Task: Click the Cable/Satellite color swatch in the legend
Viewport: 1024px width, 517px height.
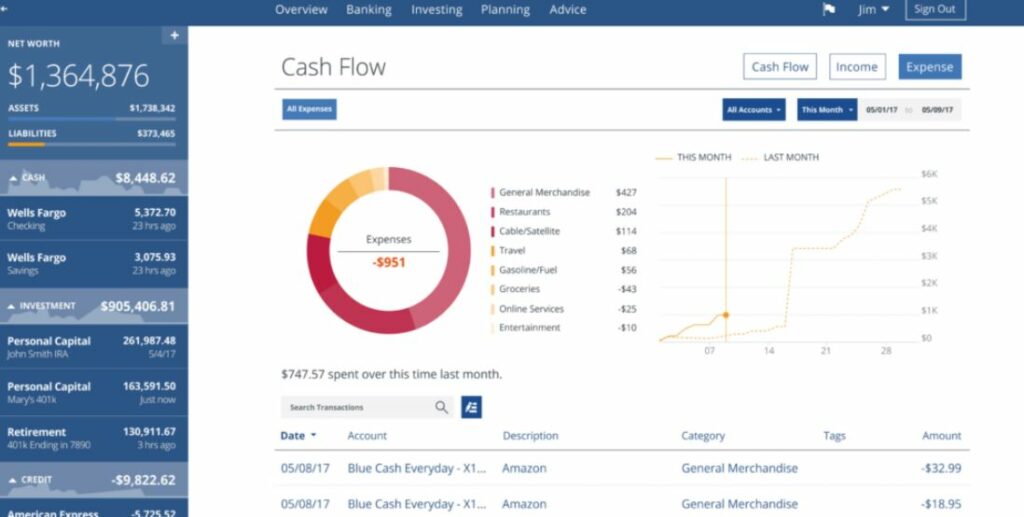Action: 492,231
